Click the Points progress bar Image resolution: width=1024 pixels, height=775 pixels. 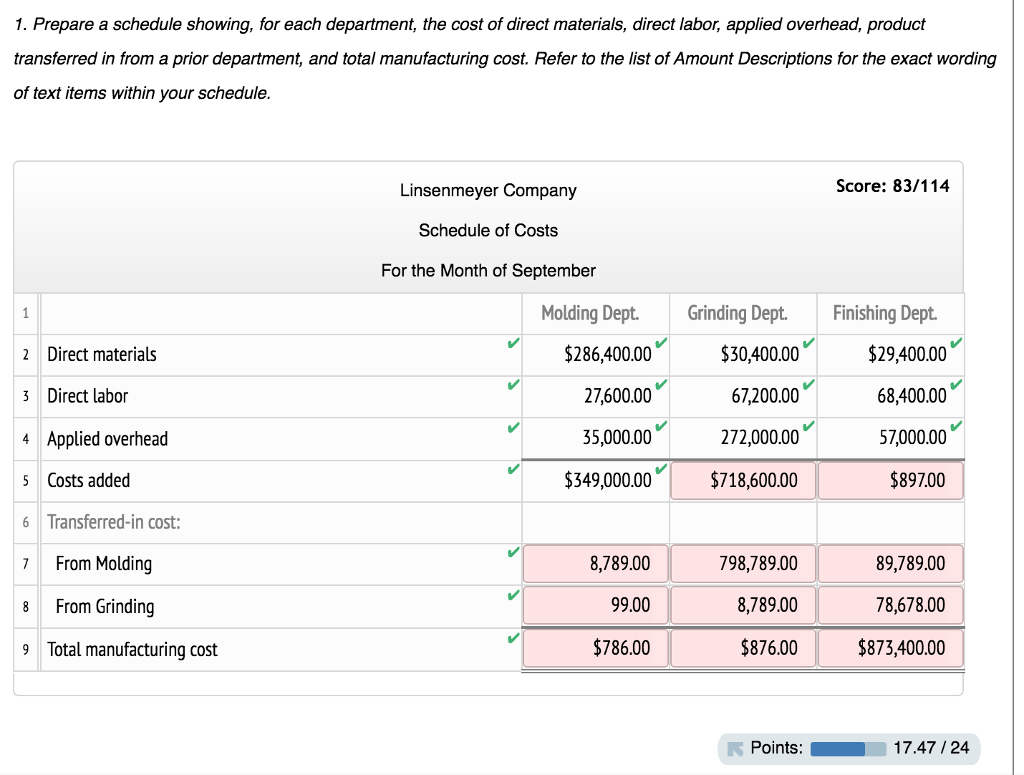point(848,748)
